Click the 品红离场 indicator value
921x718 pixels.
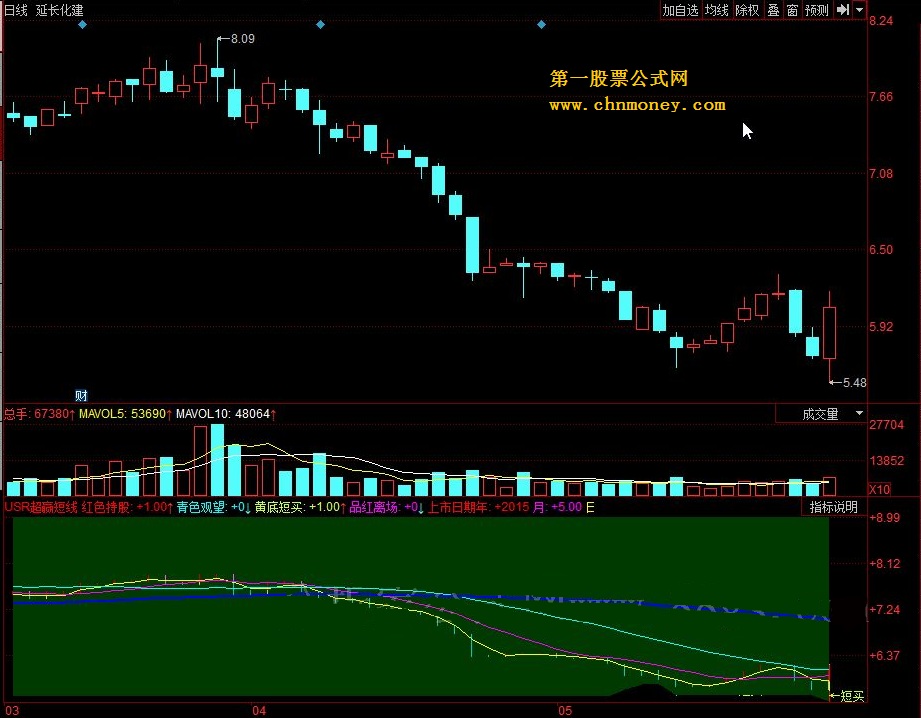[x=386, y=506]
